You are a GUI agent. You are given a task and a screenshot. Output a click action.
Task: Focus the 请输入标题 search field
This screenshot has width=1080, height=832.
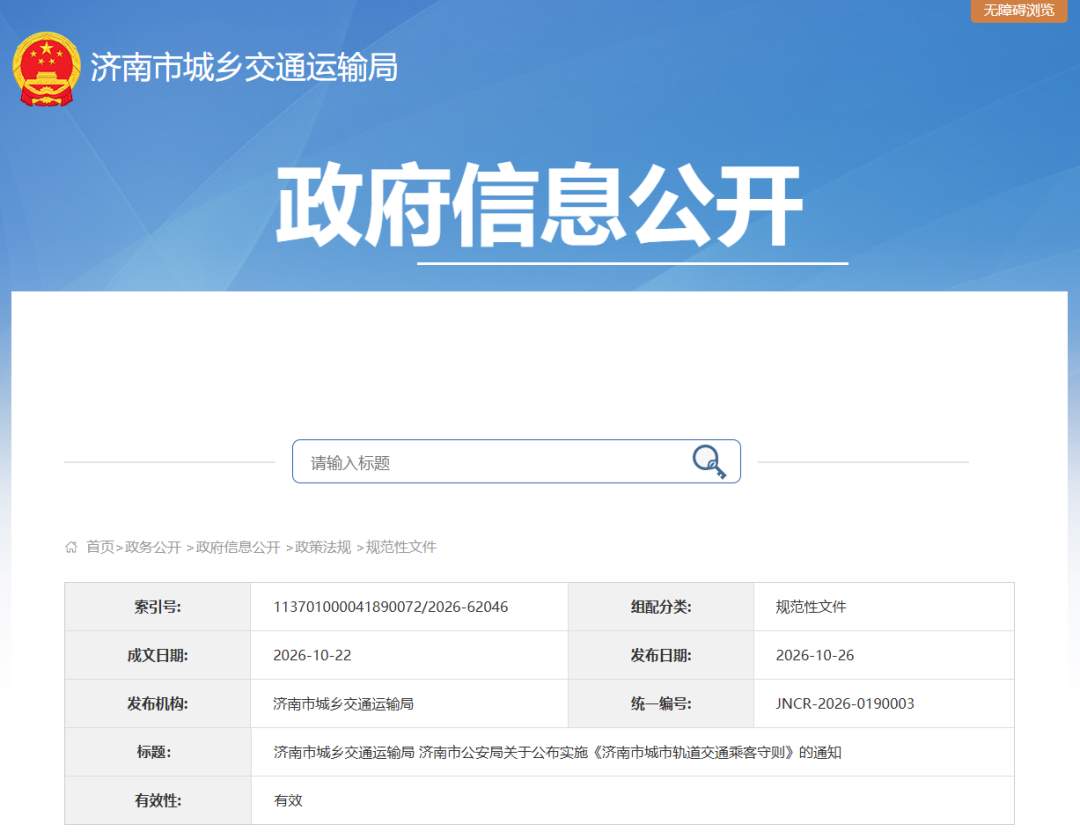(x=516, y=461)
